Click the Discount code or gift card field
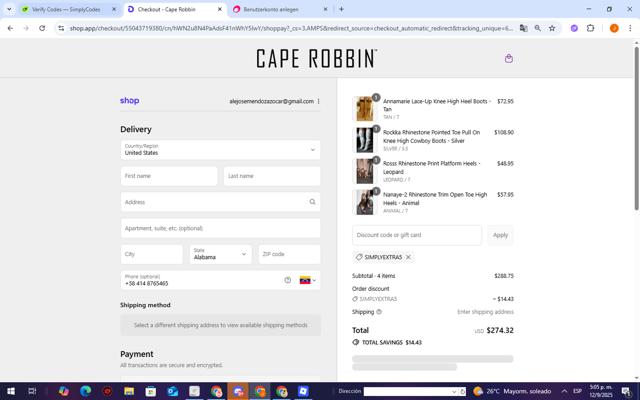The image size is (640, 400). click(x=417, y=235)
